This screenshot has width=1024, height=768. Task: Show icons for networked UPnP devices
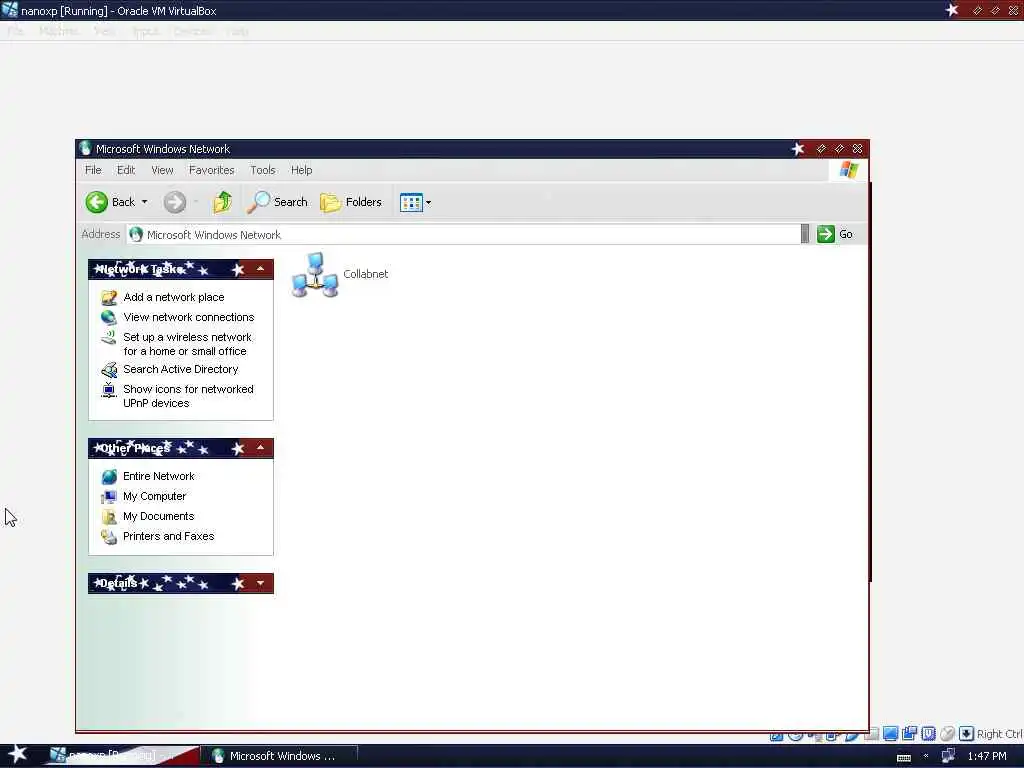click(x=188, y=396)
